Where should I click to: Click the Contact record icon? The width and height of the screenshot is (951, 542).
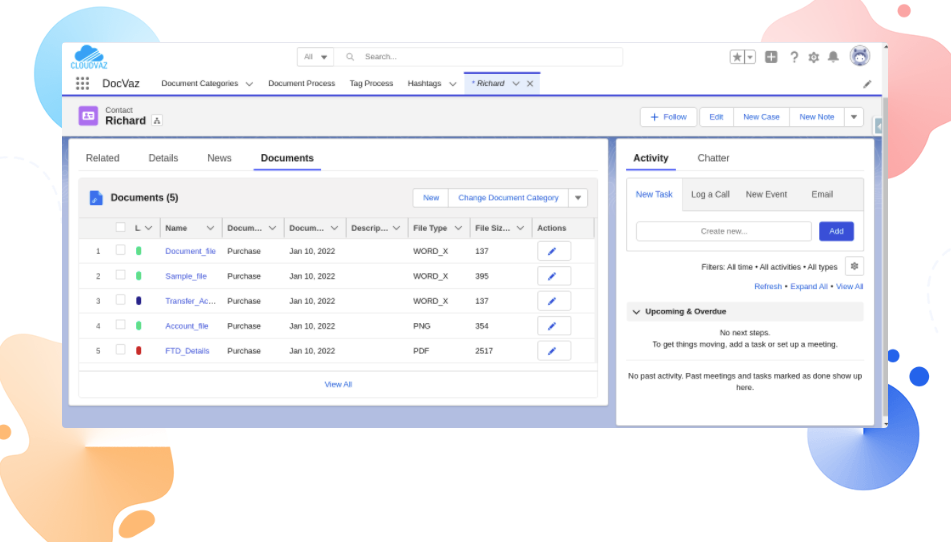[x=88, y=116]
